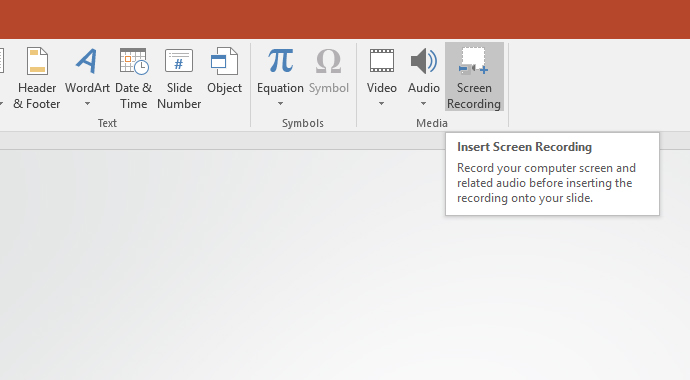Insert an Equation using the pi icon
The width and height of the screenshot is (690, 380).
tap(280, 61)
